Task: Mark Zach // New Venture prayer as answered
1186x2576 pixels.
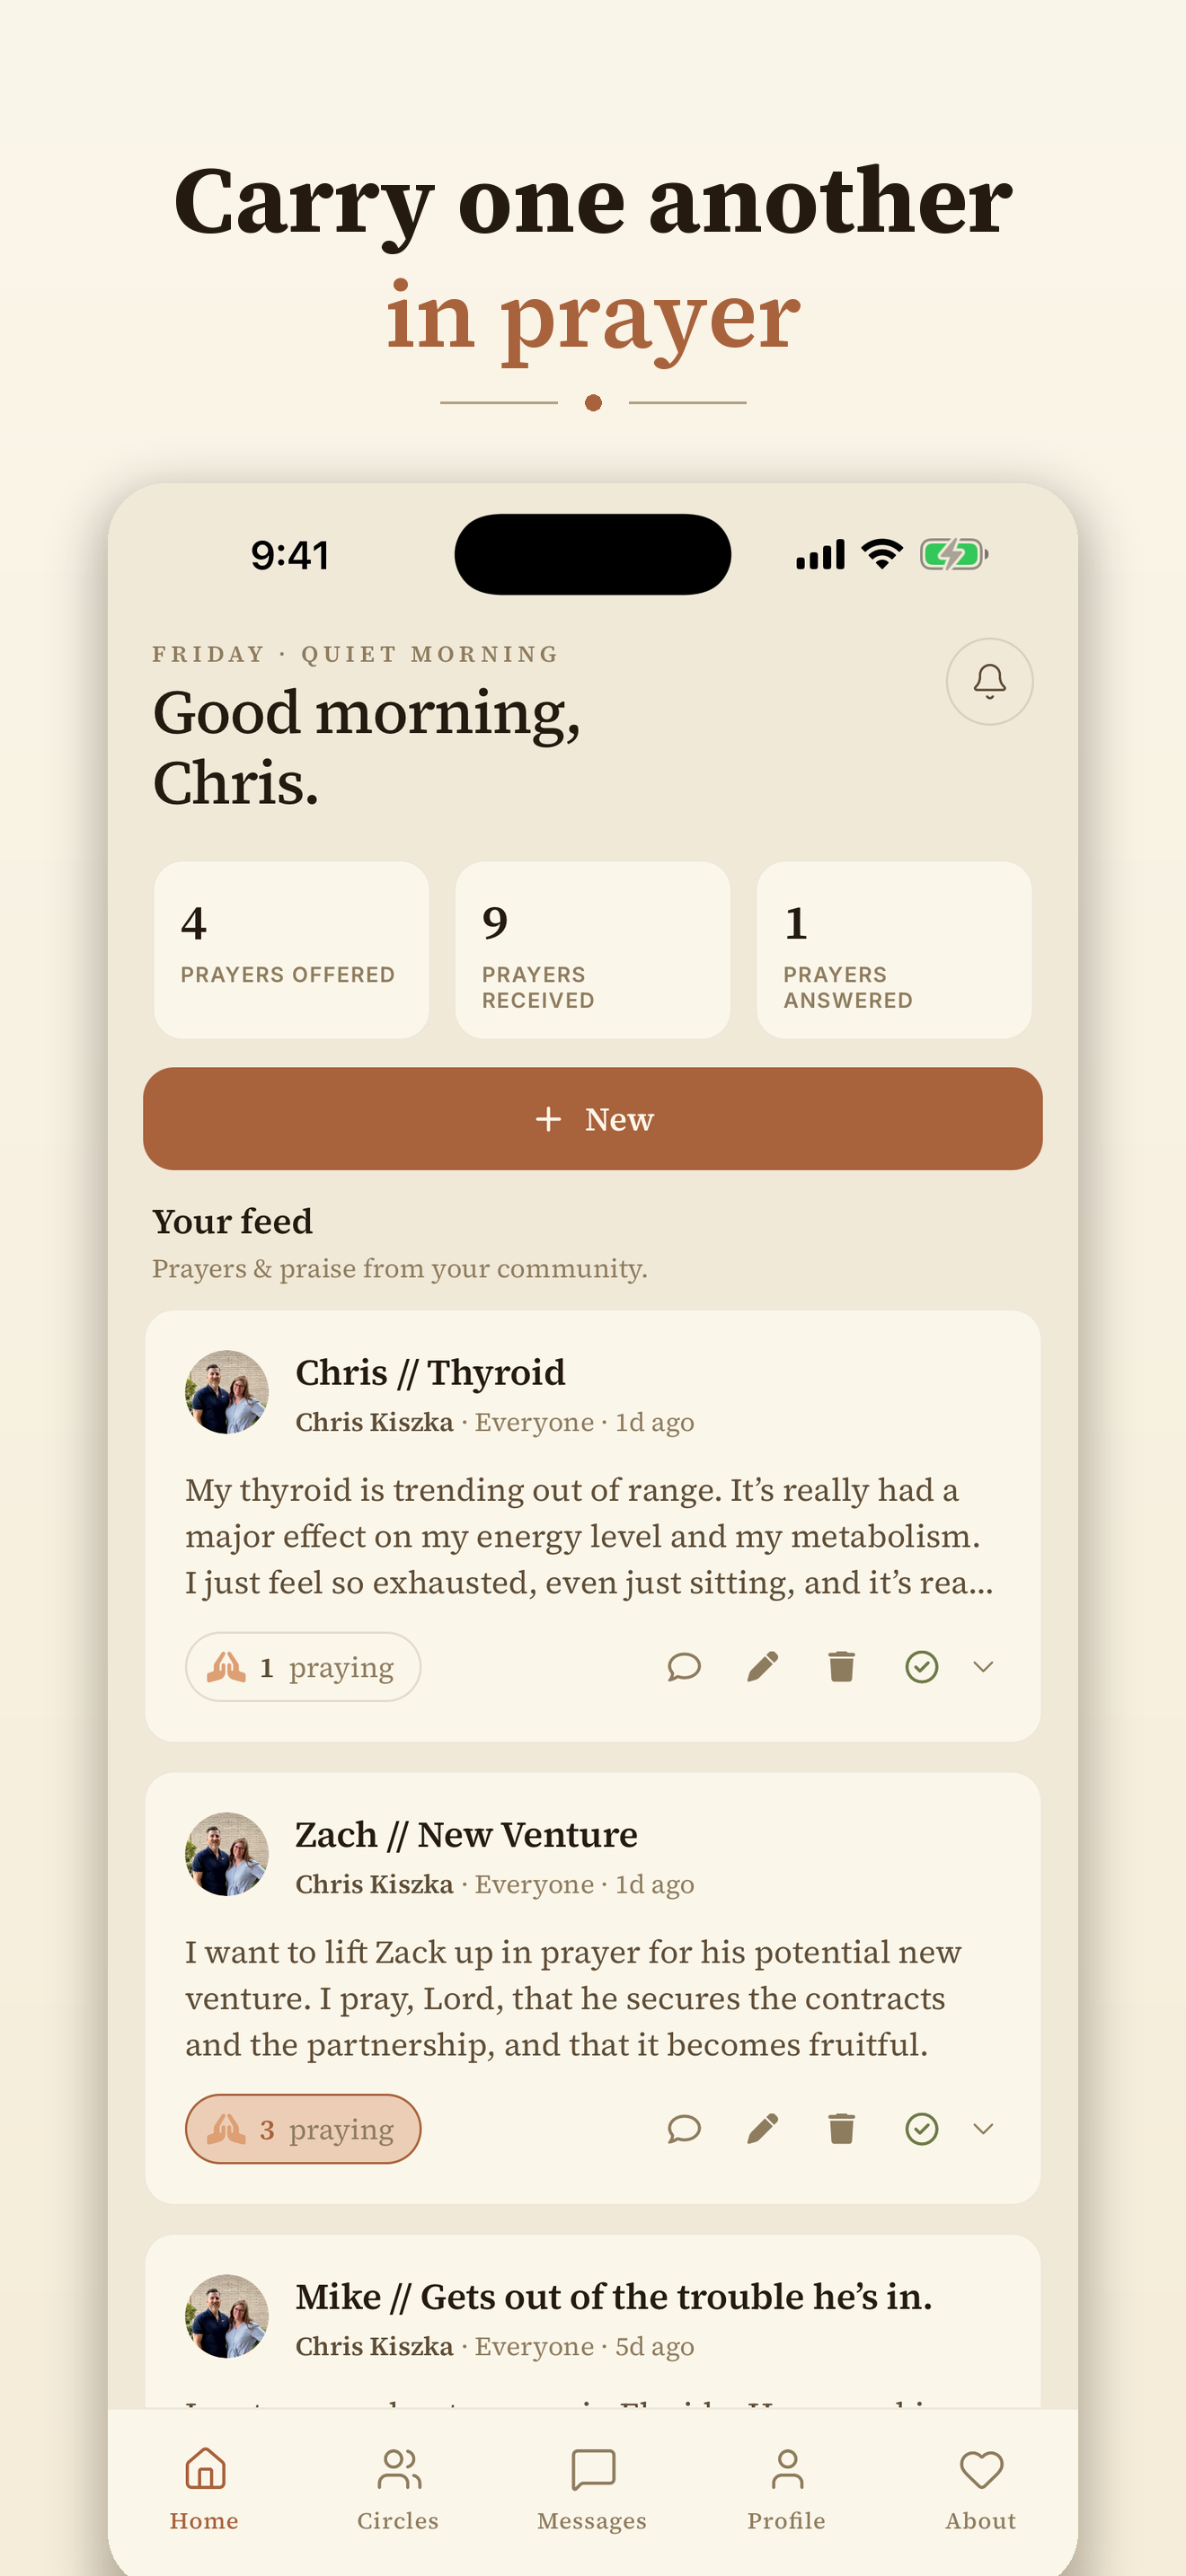Action: (921, 2128)
